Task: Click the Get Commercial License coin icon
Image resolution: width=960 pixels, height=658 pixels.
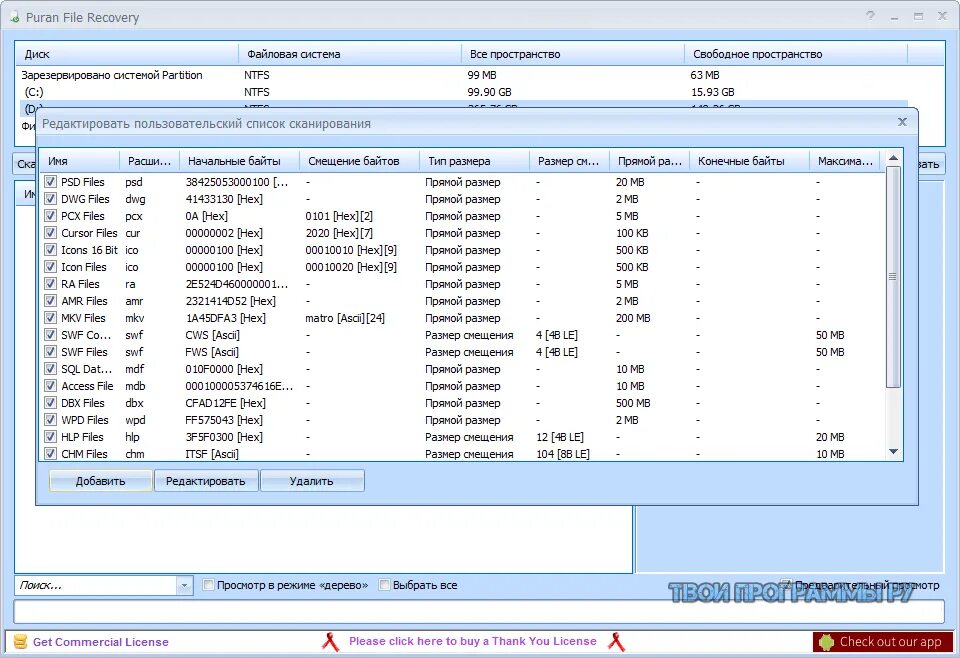Action: point(20,641)
